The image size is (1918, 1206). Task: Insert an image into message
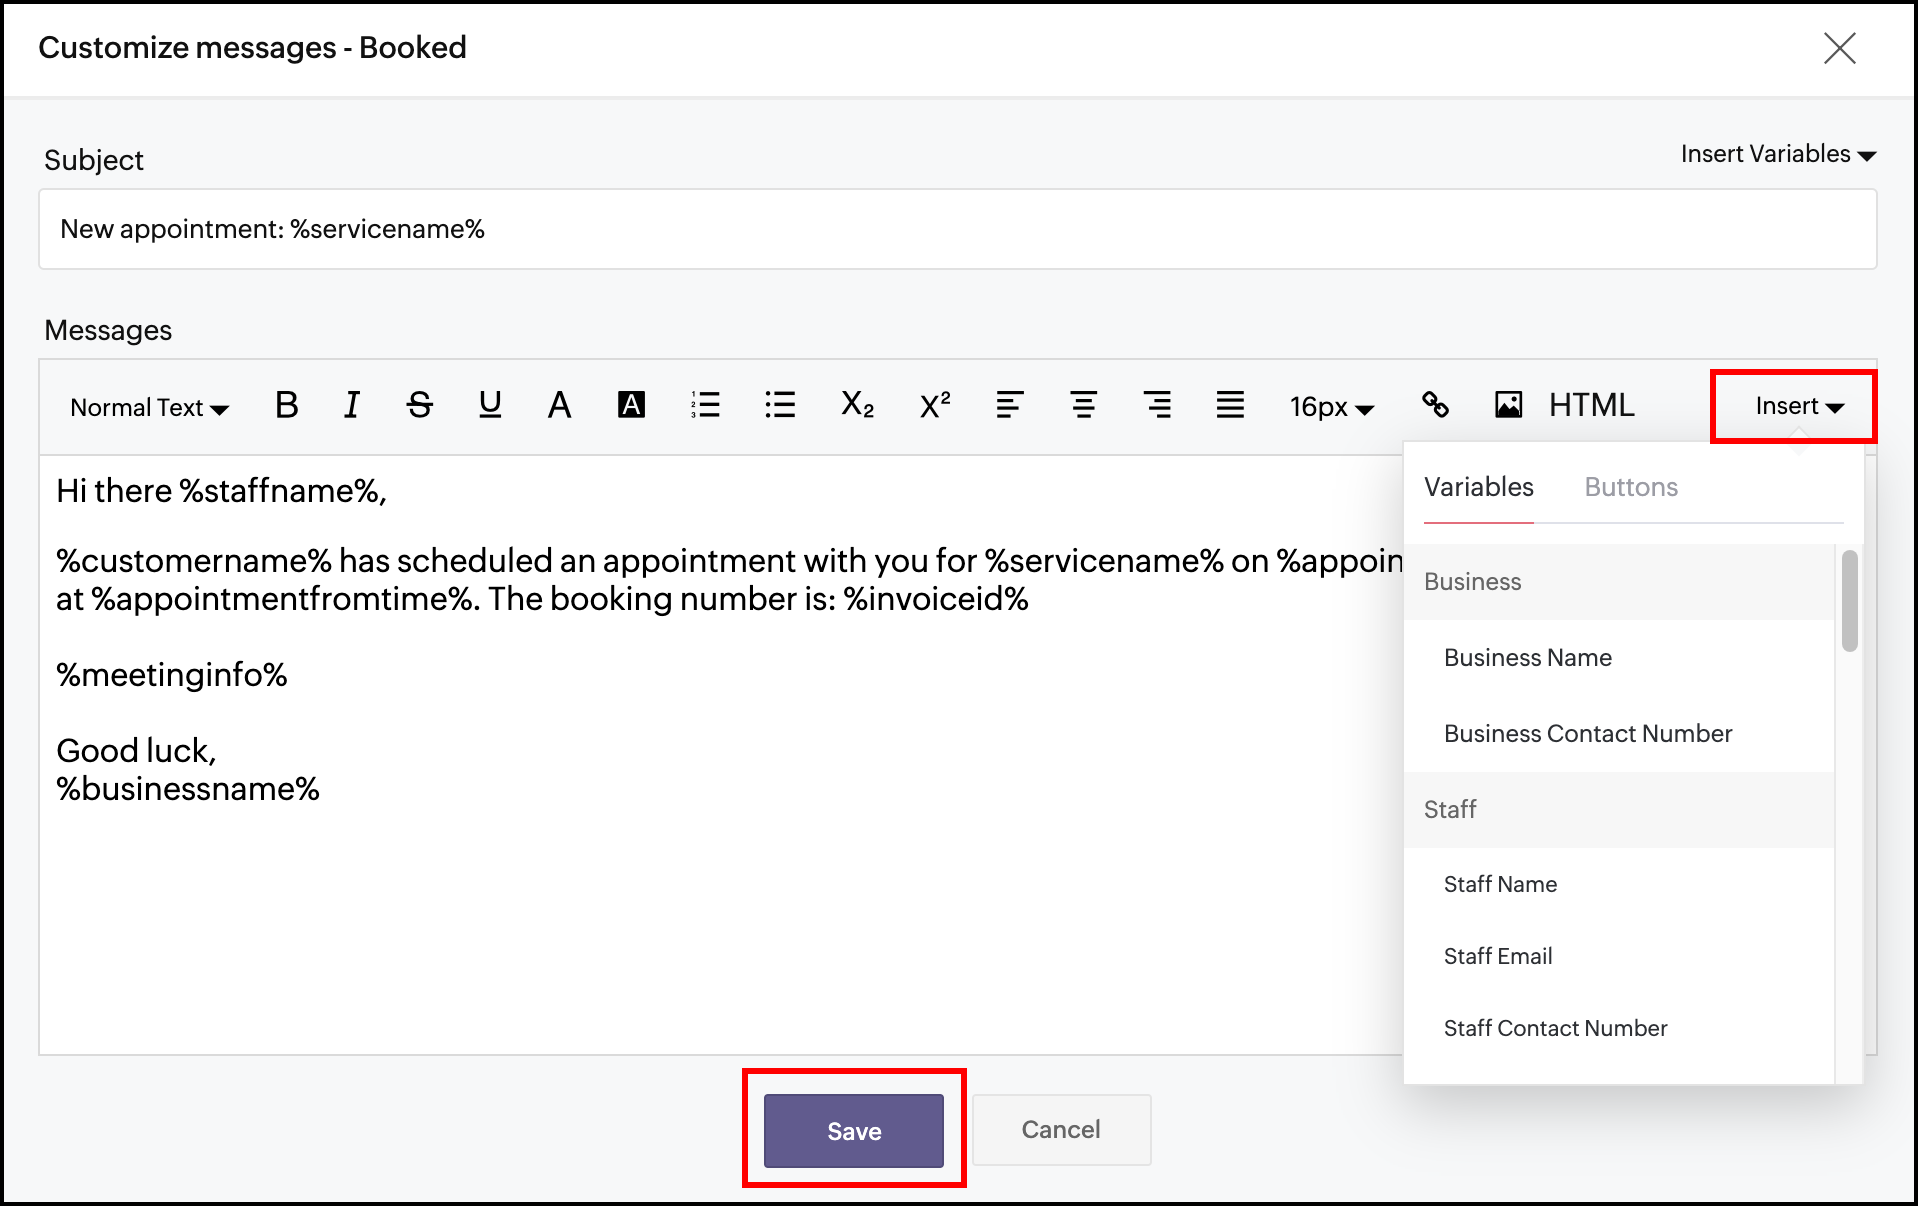pyautogui.click(x=1509, y=405)
